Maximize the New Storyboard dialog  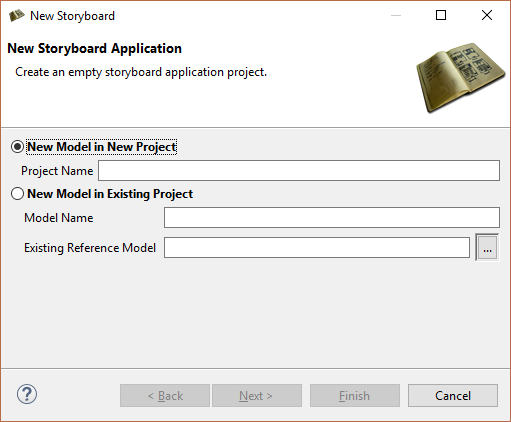click(441, 15)
